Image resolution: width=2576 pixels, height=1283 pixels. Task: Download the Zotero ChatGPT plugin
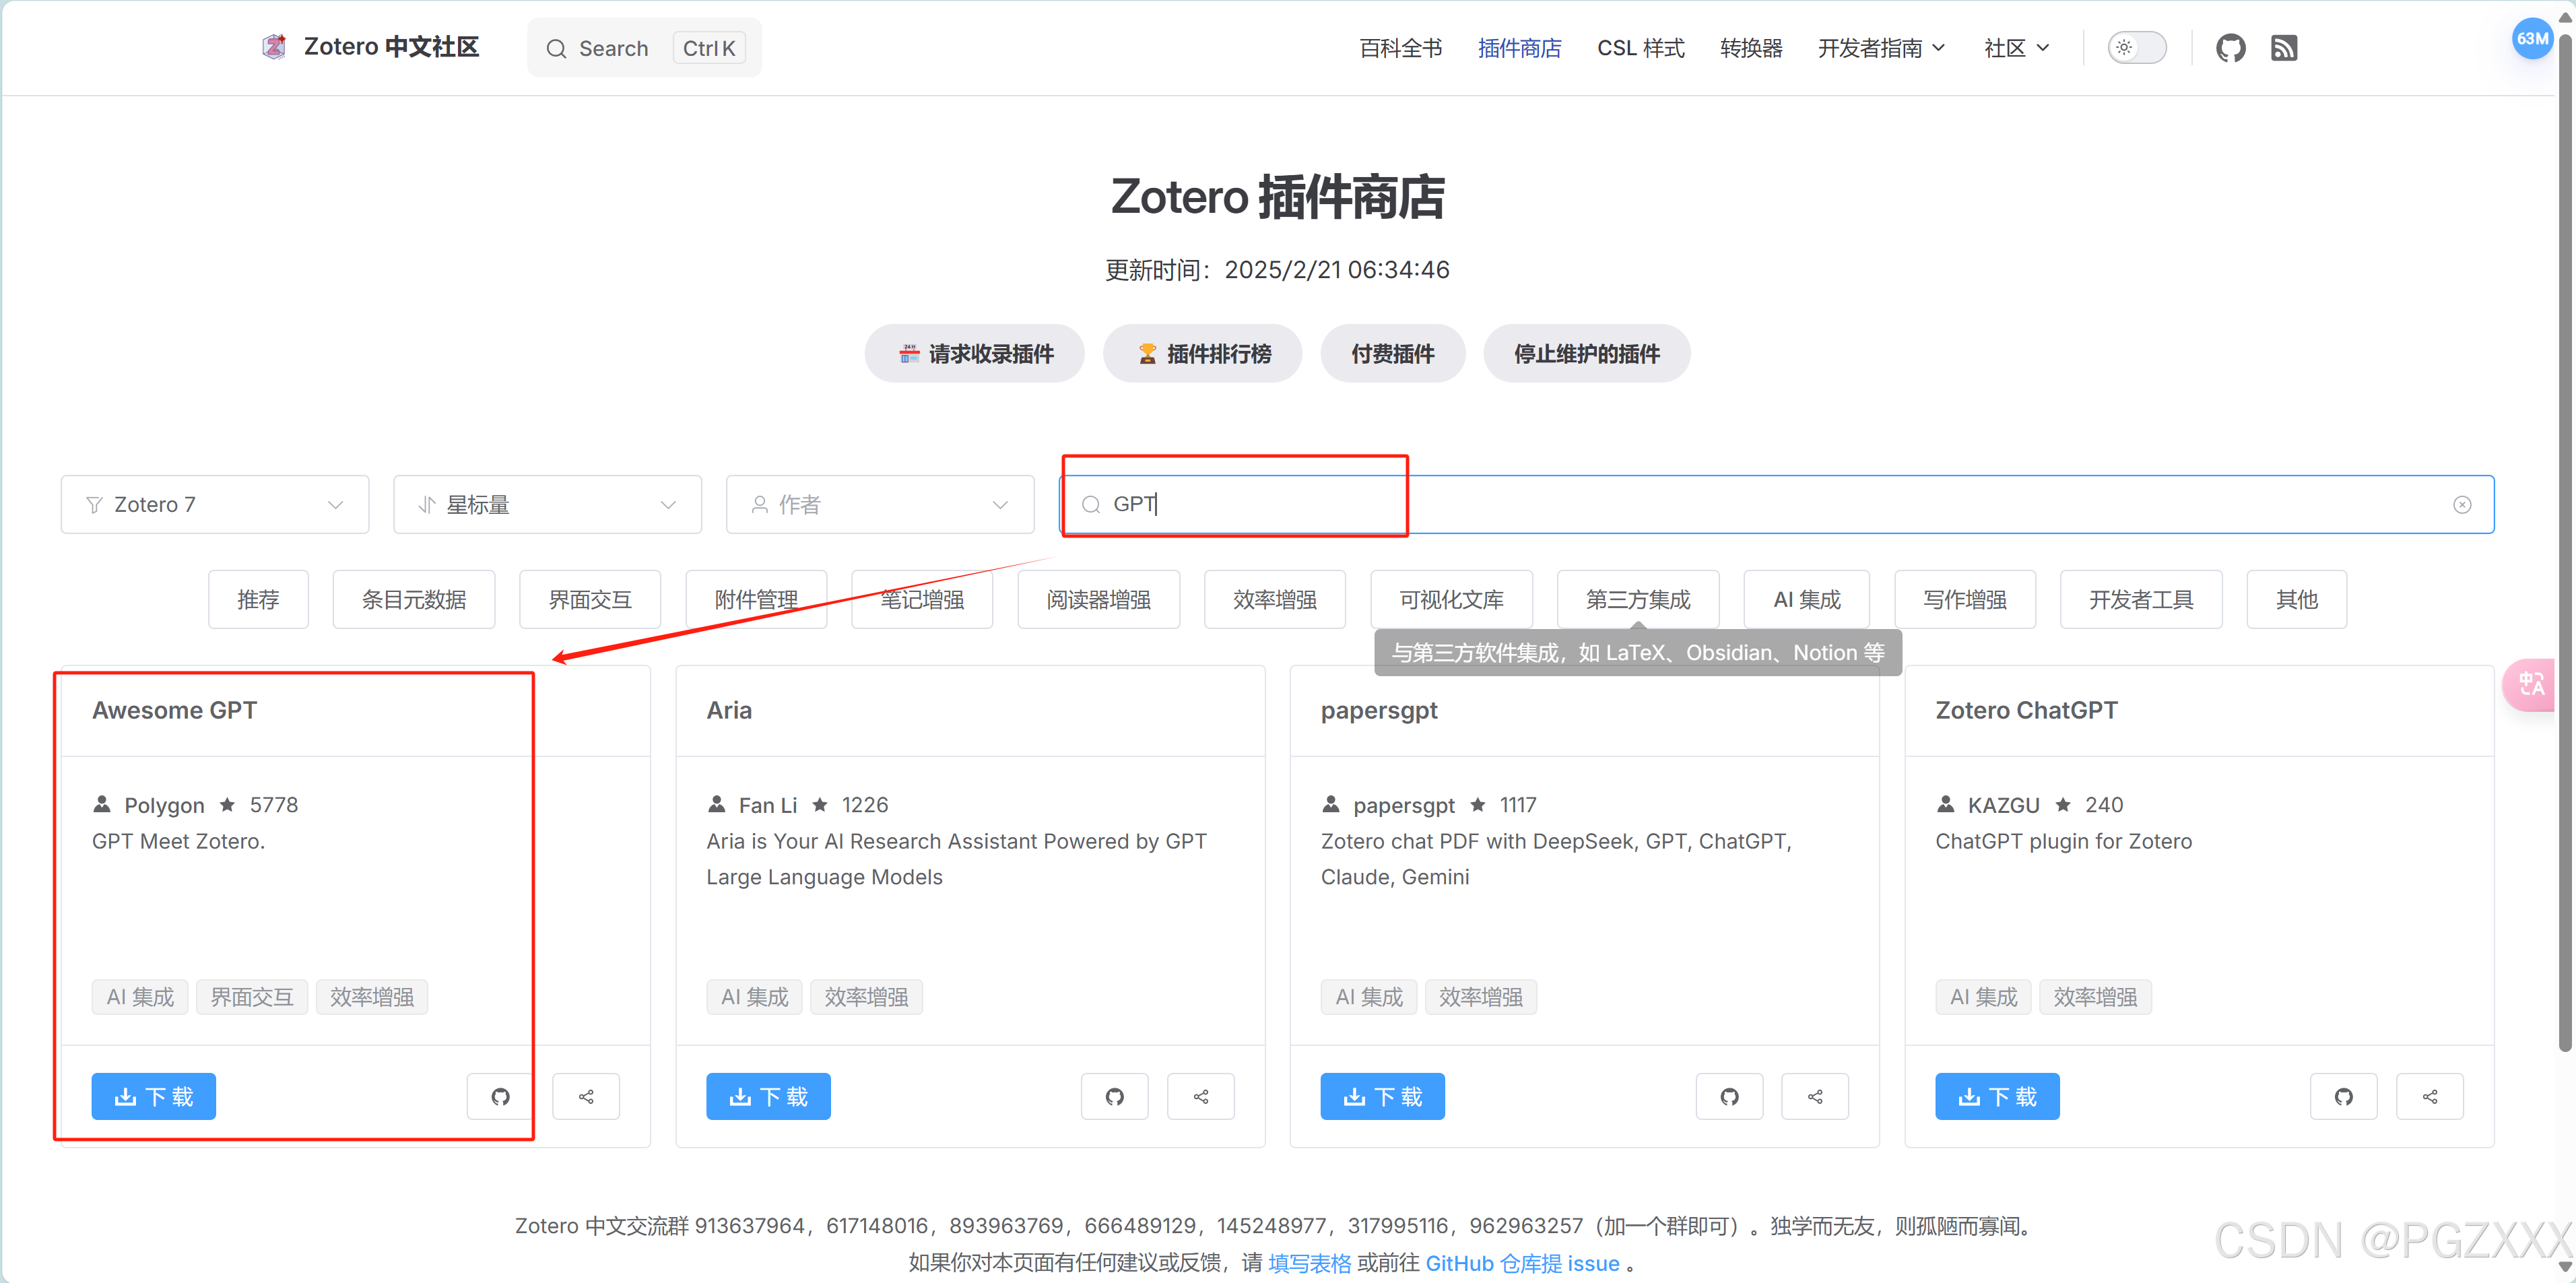pos(1997,1097)
